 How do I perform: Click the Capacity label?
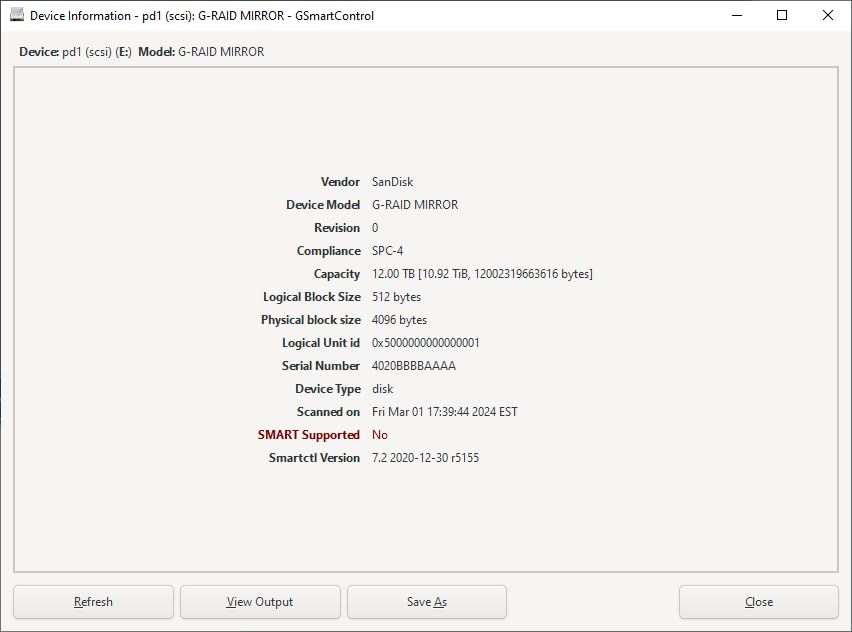(x=337, y=274)
